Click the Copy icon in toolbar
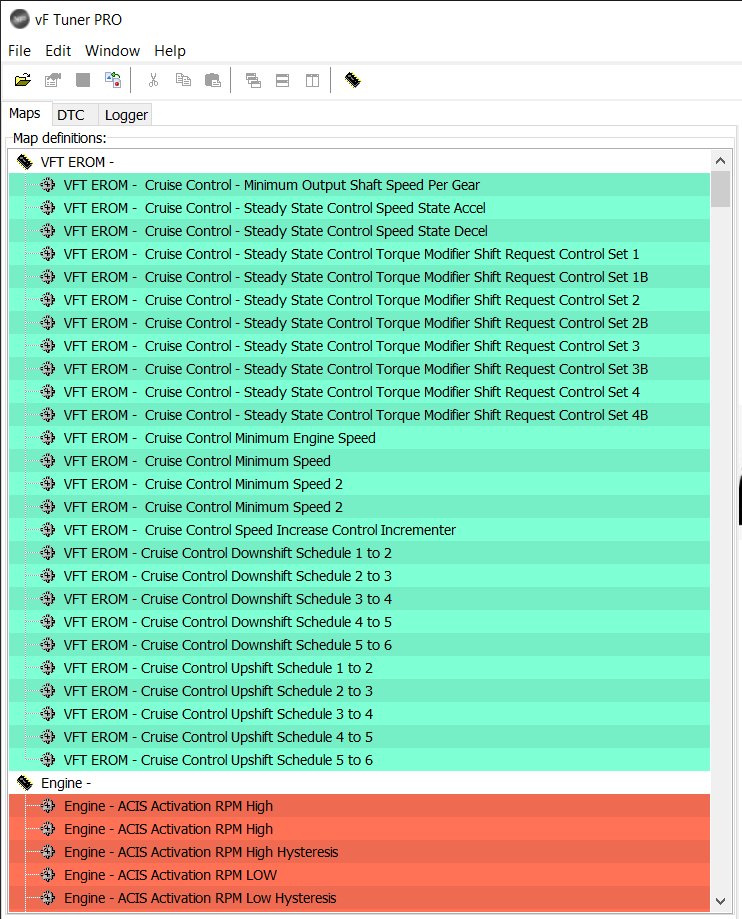 tap(183, 80)
